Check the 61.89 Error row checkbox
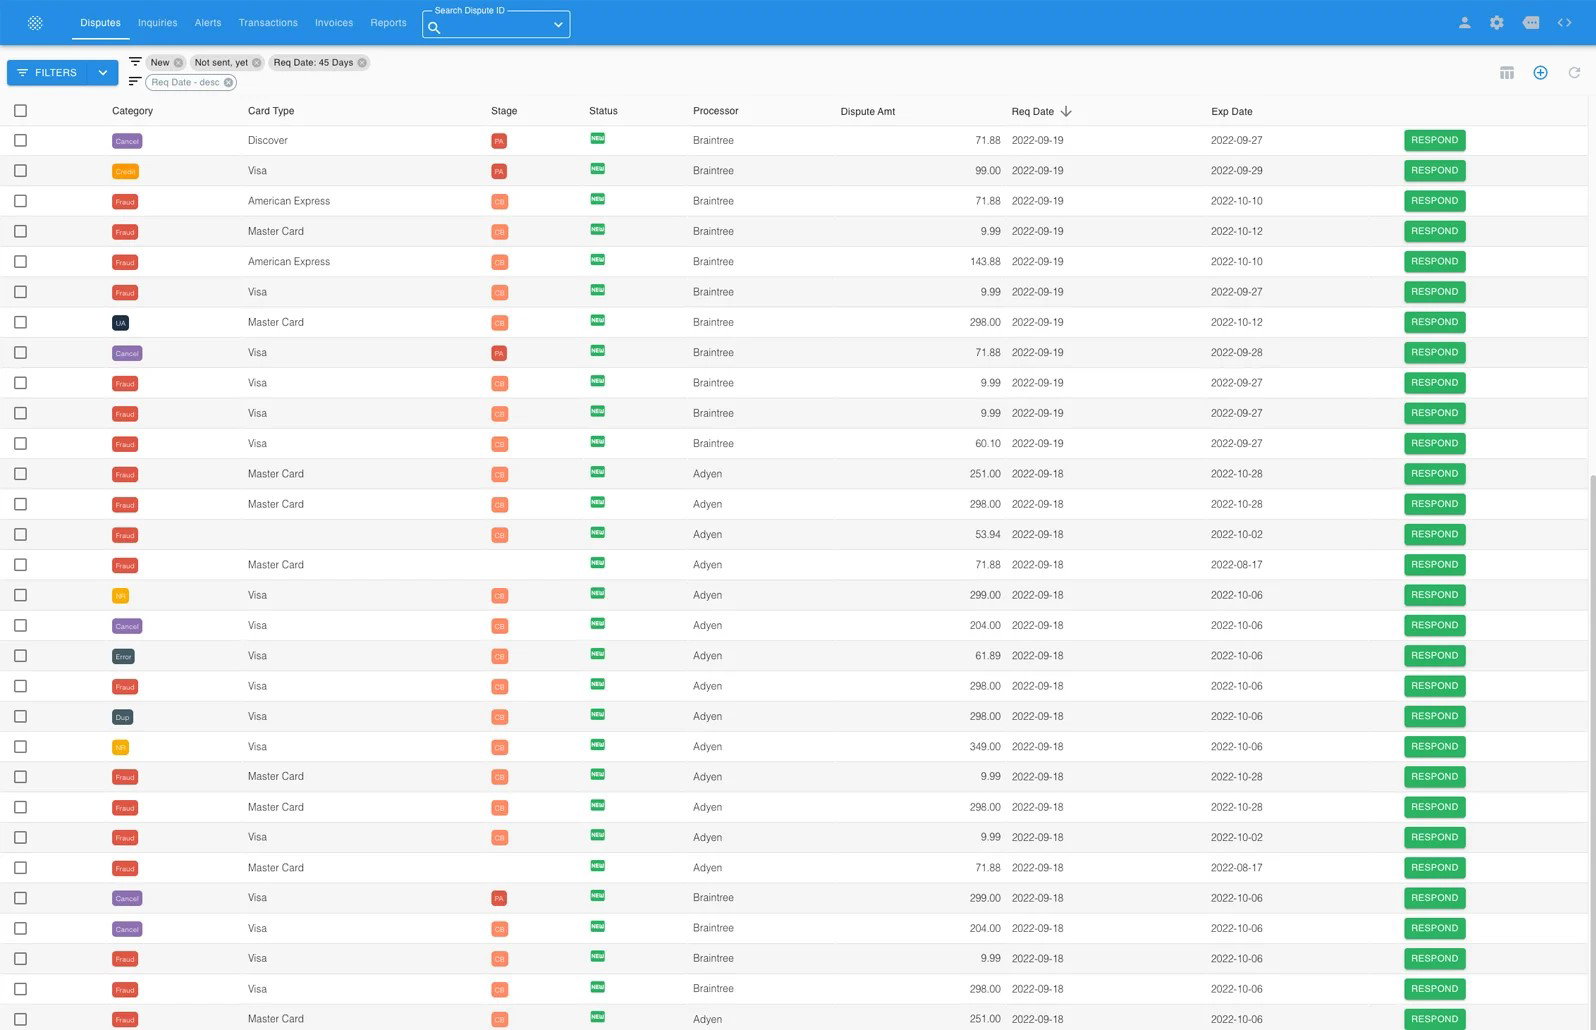This screenshot has height=1030, width=1596. pyautogui.click(x=20, y=656)
